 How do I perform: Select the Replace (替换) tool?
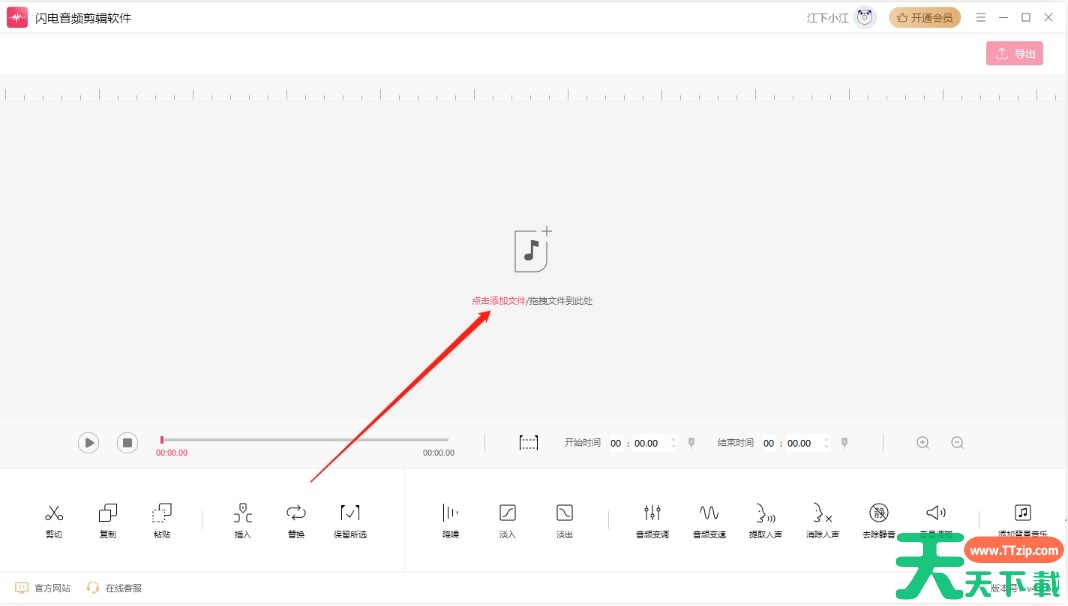point(296,513)
